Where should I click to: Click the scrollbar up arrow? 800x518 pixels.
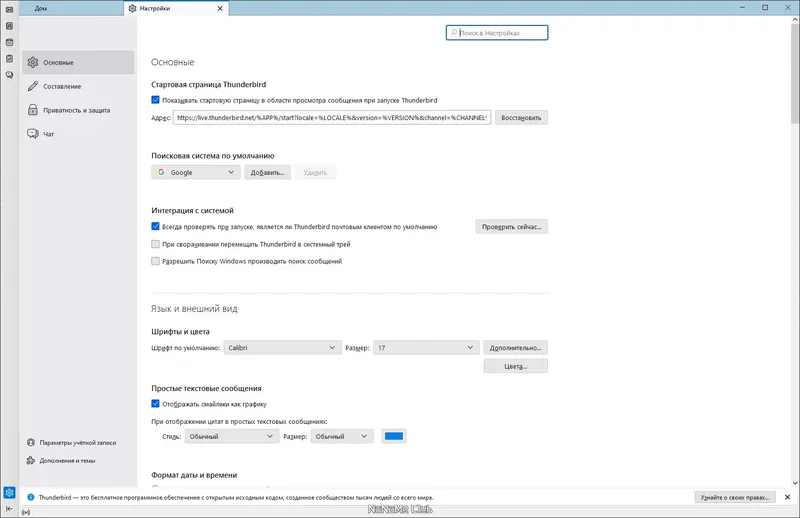795,20
